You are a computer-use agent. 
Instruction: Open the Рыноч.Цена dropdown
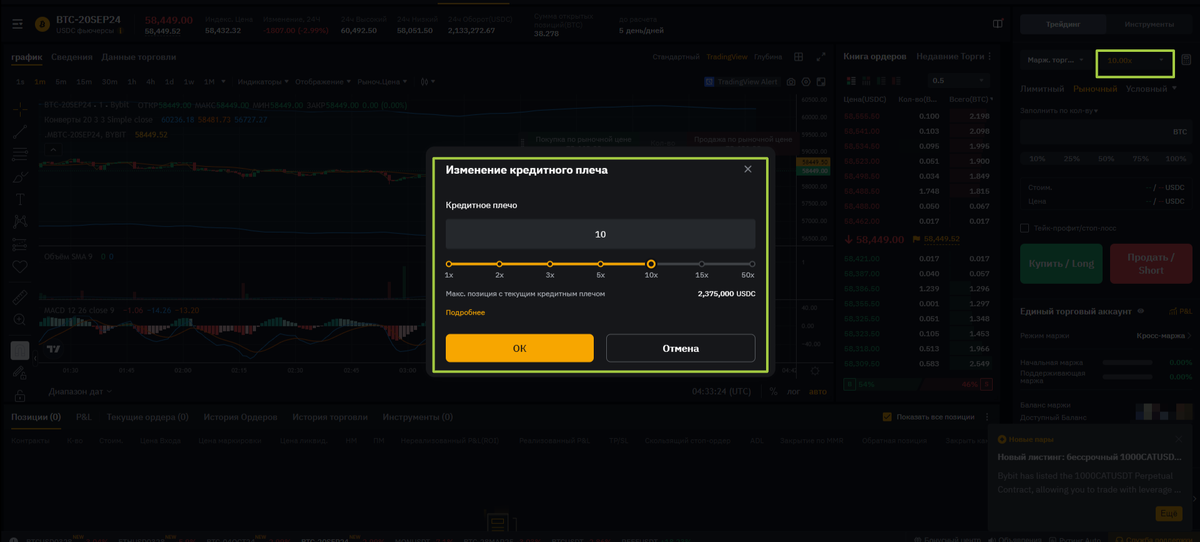click(x=383, y=81)
